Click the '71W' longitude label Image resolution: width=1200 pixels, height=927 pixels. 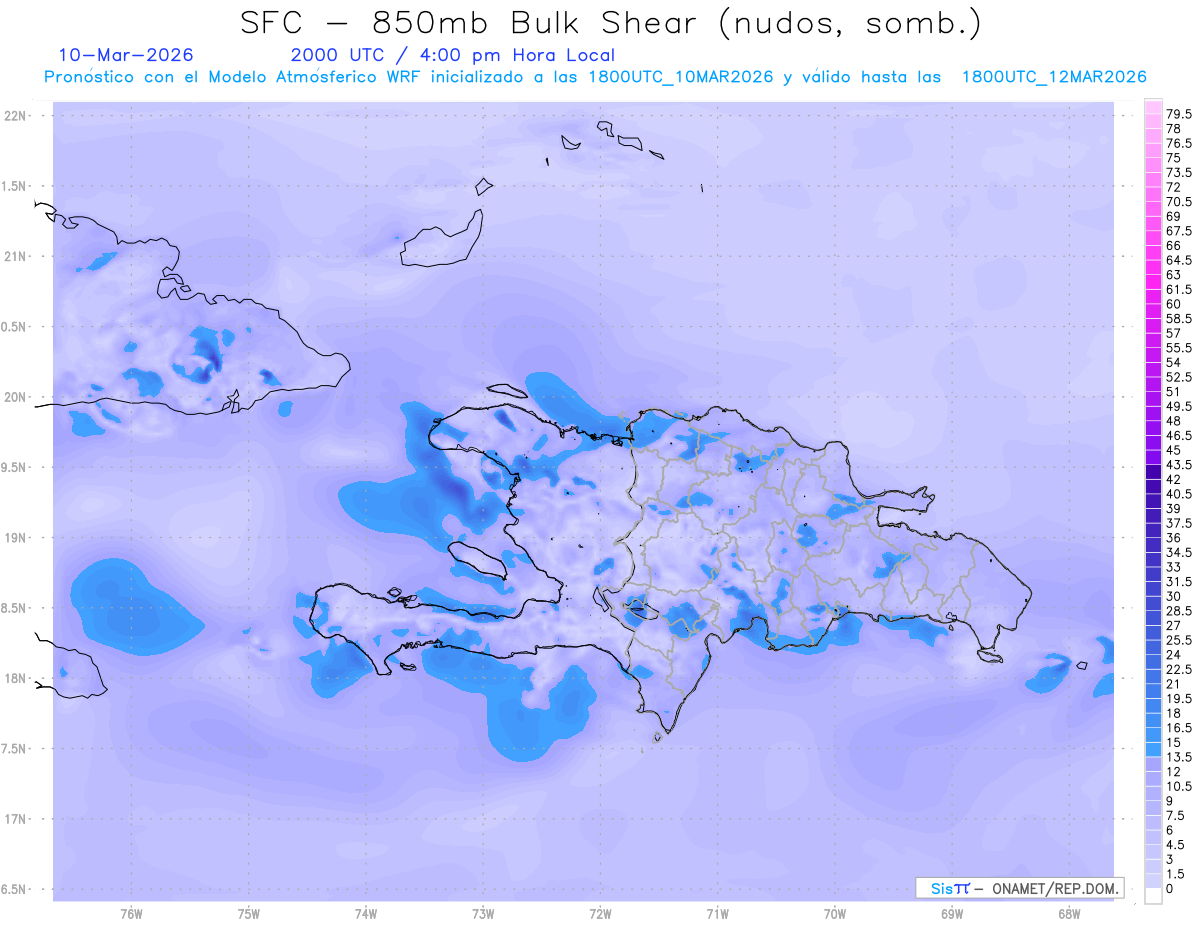tap(717, 914)
